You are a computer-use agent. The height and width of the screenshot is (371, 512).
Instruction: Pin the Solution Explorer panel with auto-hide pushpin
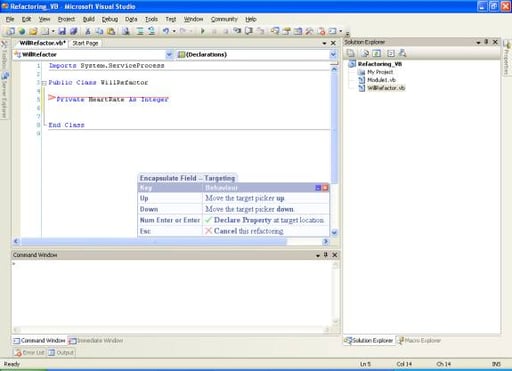(x=486, y=42)
